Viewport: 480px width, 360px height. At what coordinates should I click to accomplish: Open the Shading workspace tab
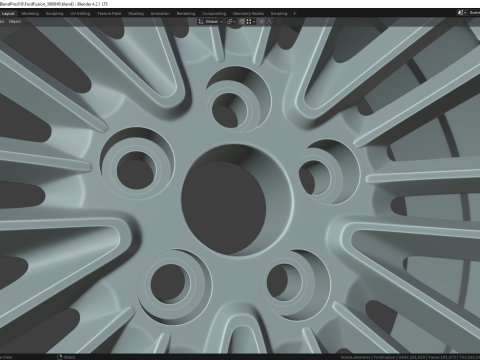[136, 14]
